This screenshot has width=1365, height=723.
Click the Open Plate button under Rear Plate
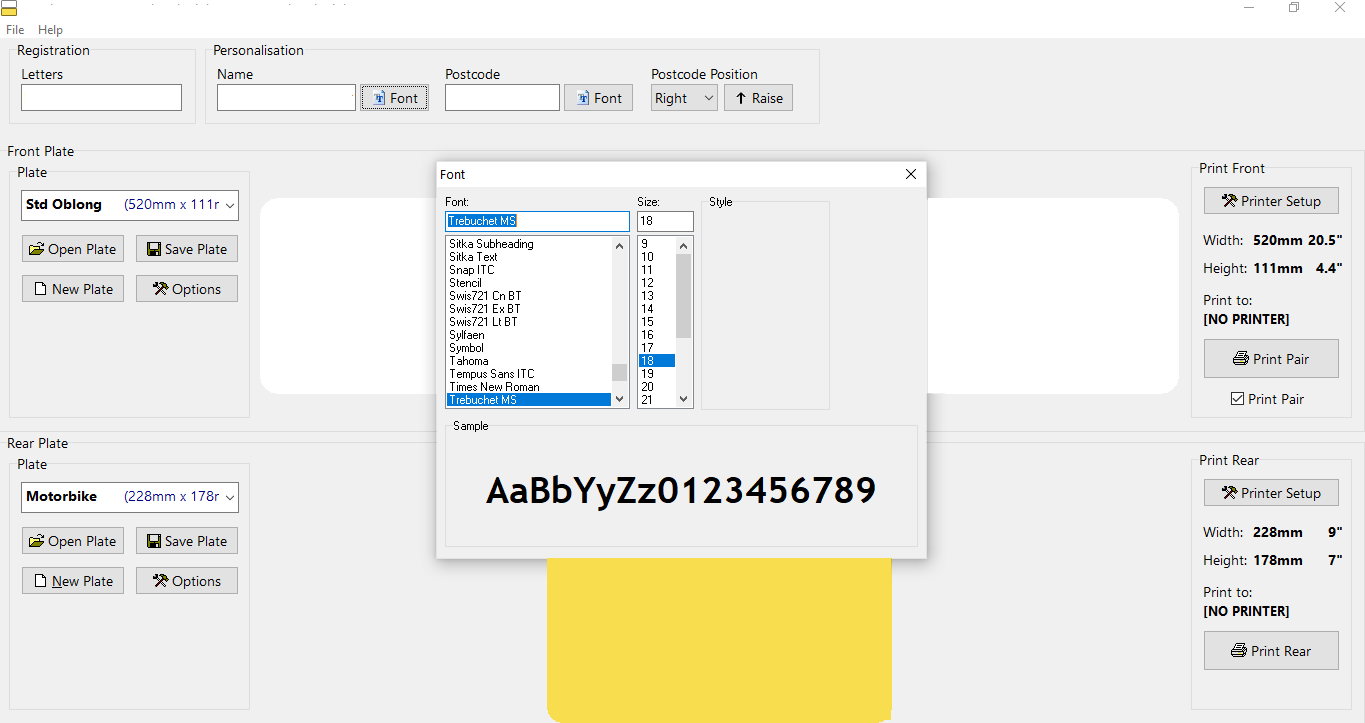pos(72,540)
